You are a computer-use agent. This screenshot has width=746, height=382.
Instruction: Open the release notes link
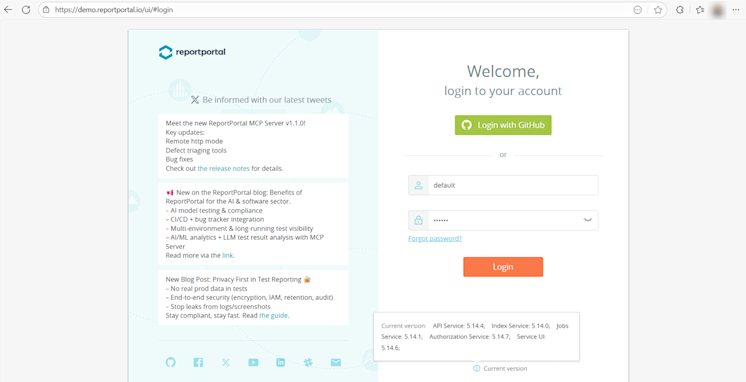click(224, 168)
